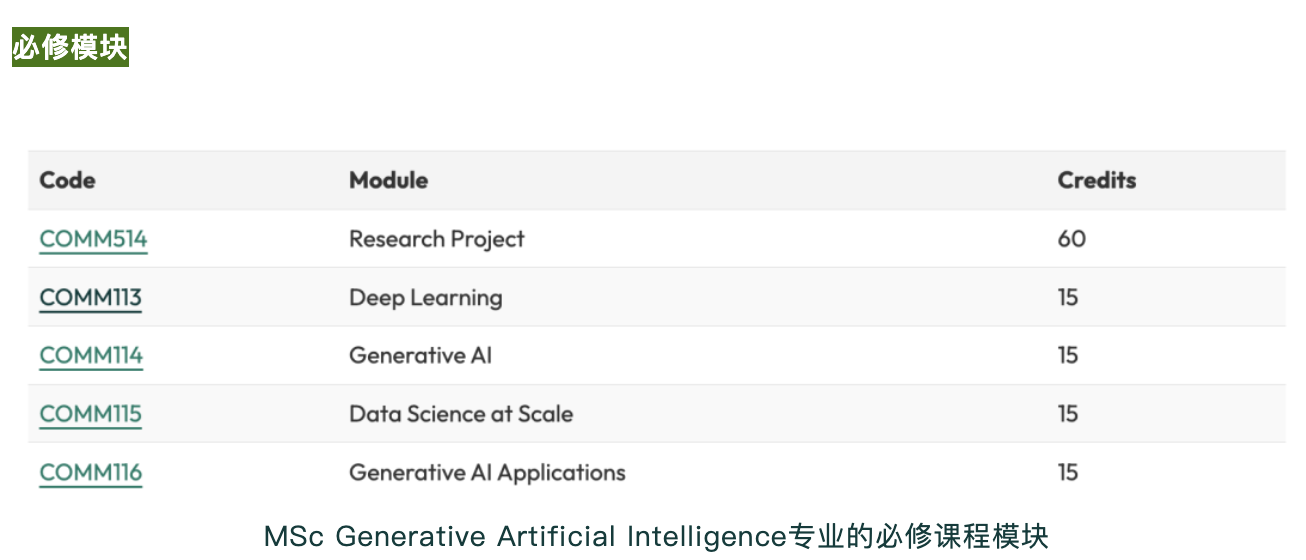Select the Research Project module name

[x=436, y=239]
